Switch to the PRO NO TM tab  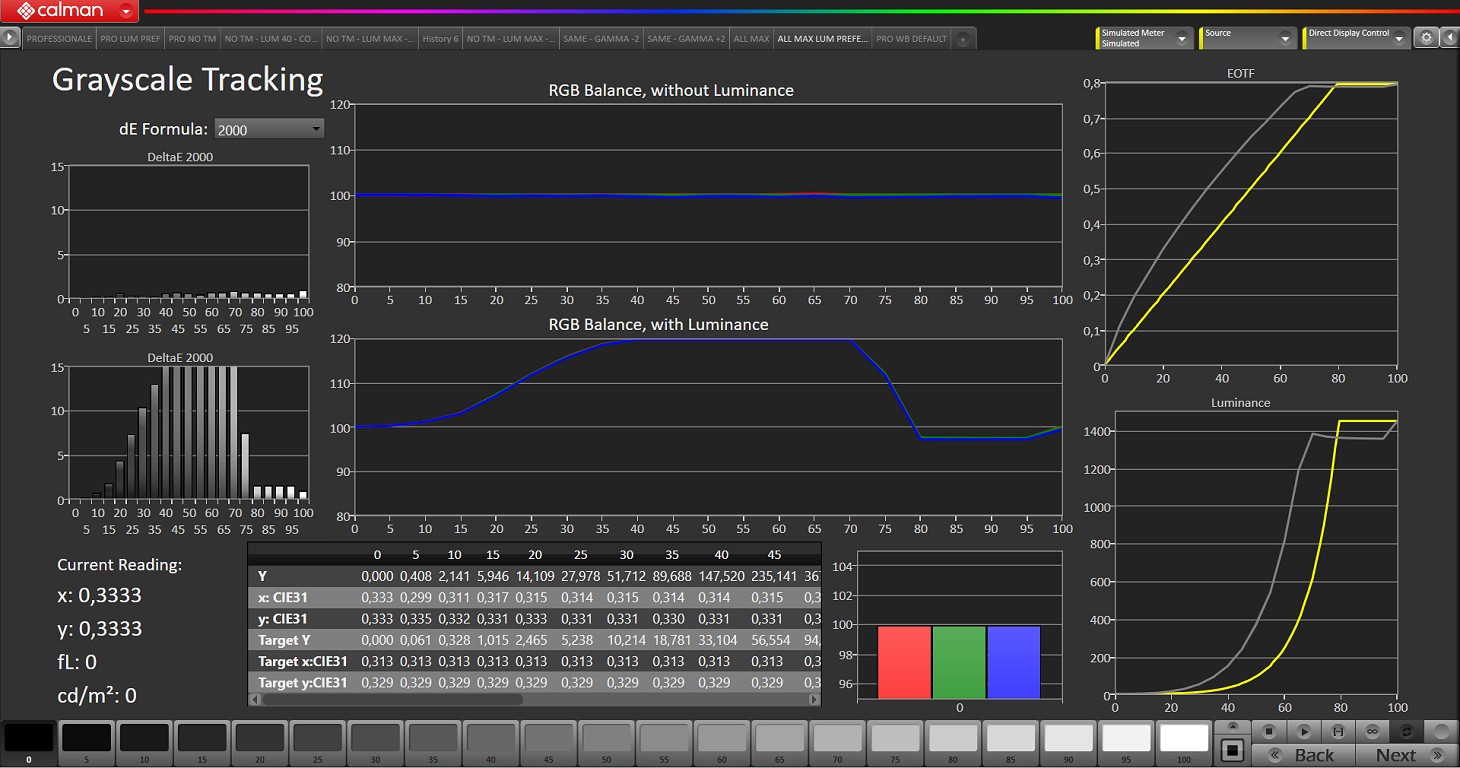point(192,39)
